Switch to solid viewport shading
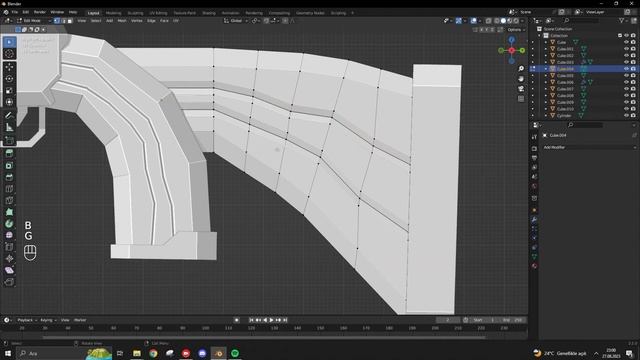The width and height of the screenshot is (640, 360). (503, 21)
